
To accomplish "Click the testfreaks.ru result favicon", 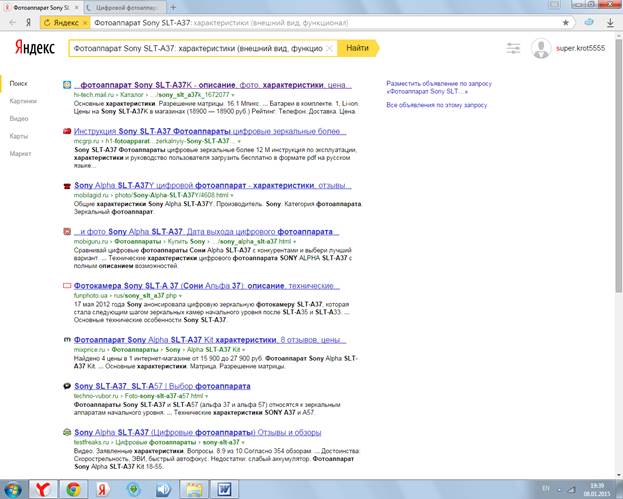I will [67, 432].
